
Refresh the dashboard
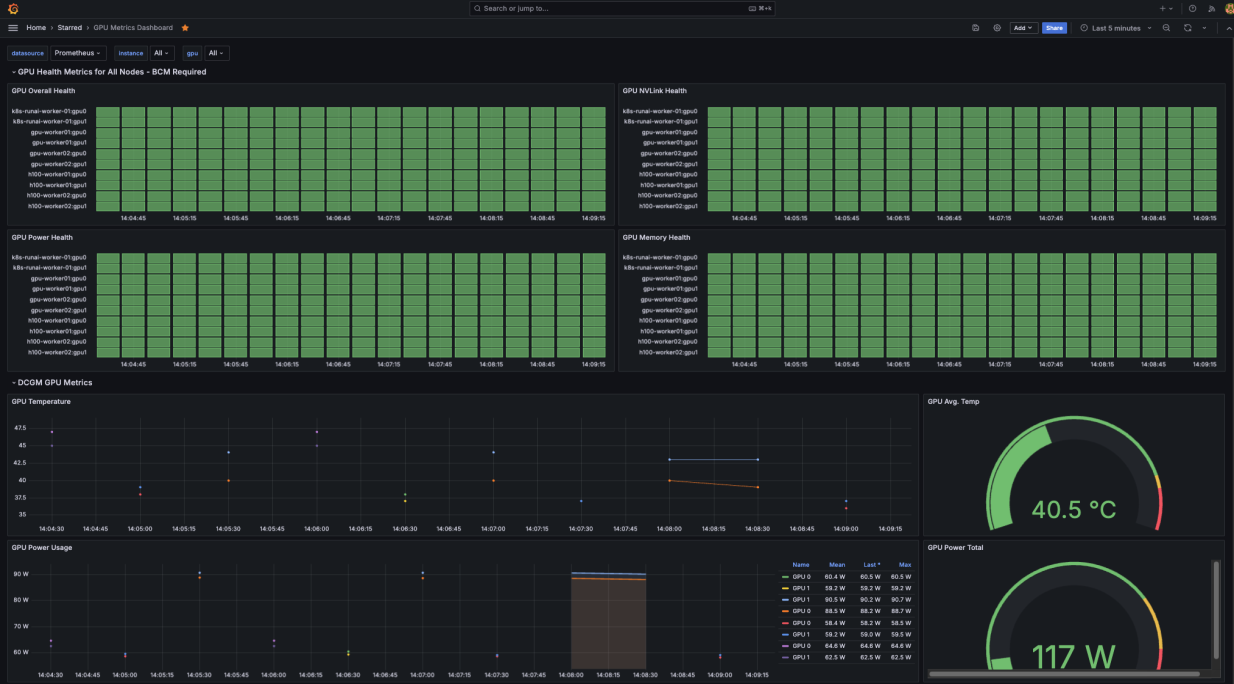point(1187,28)
